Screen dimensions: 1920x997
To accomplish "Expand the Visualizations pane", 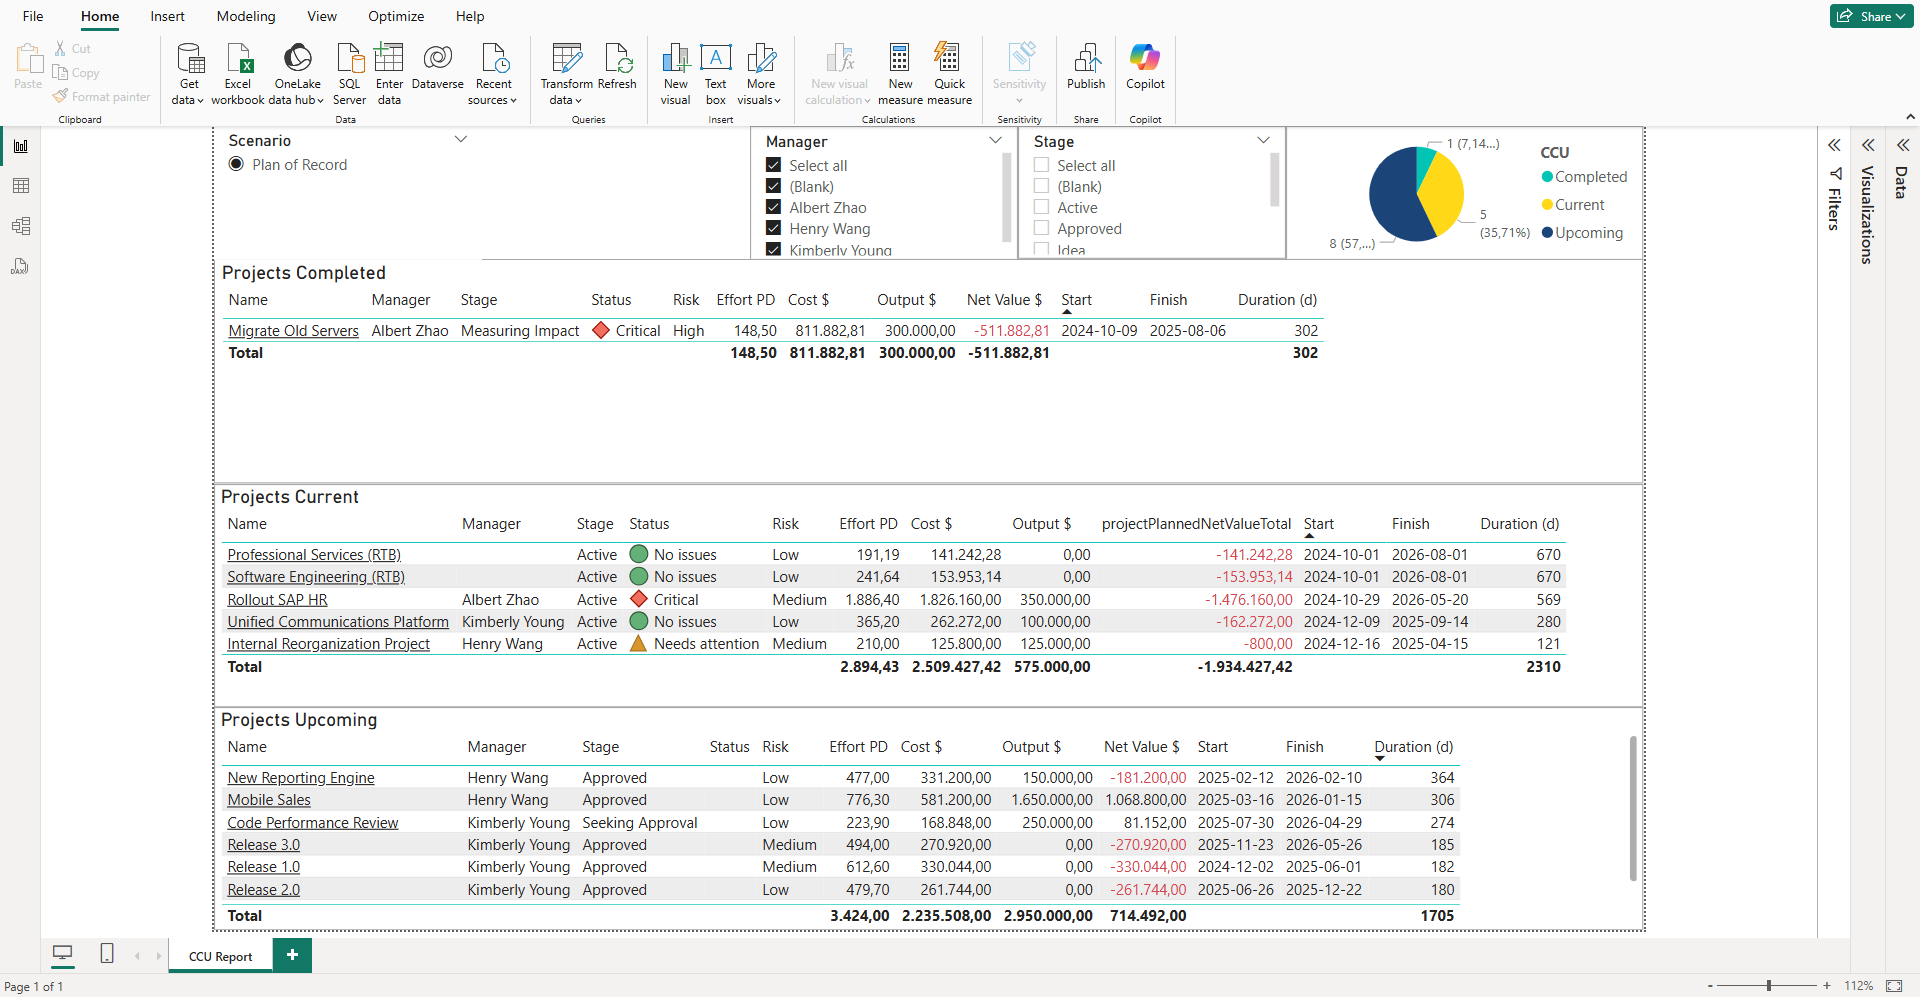I will click(1867, 145).
